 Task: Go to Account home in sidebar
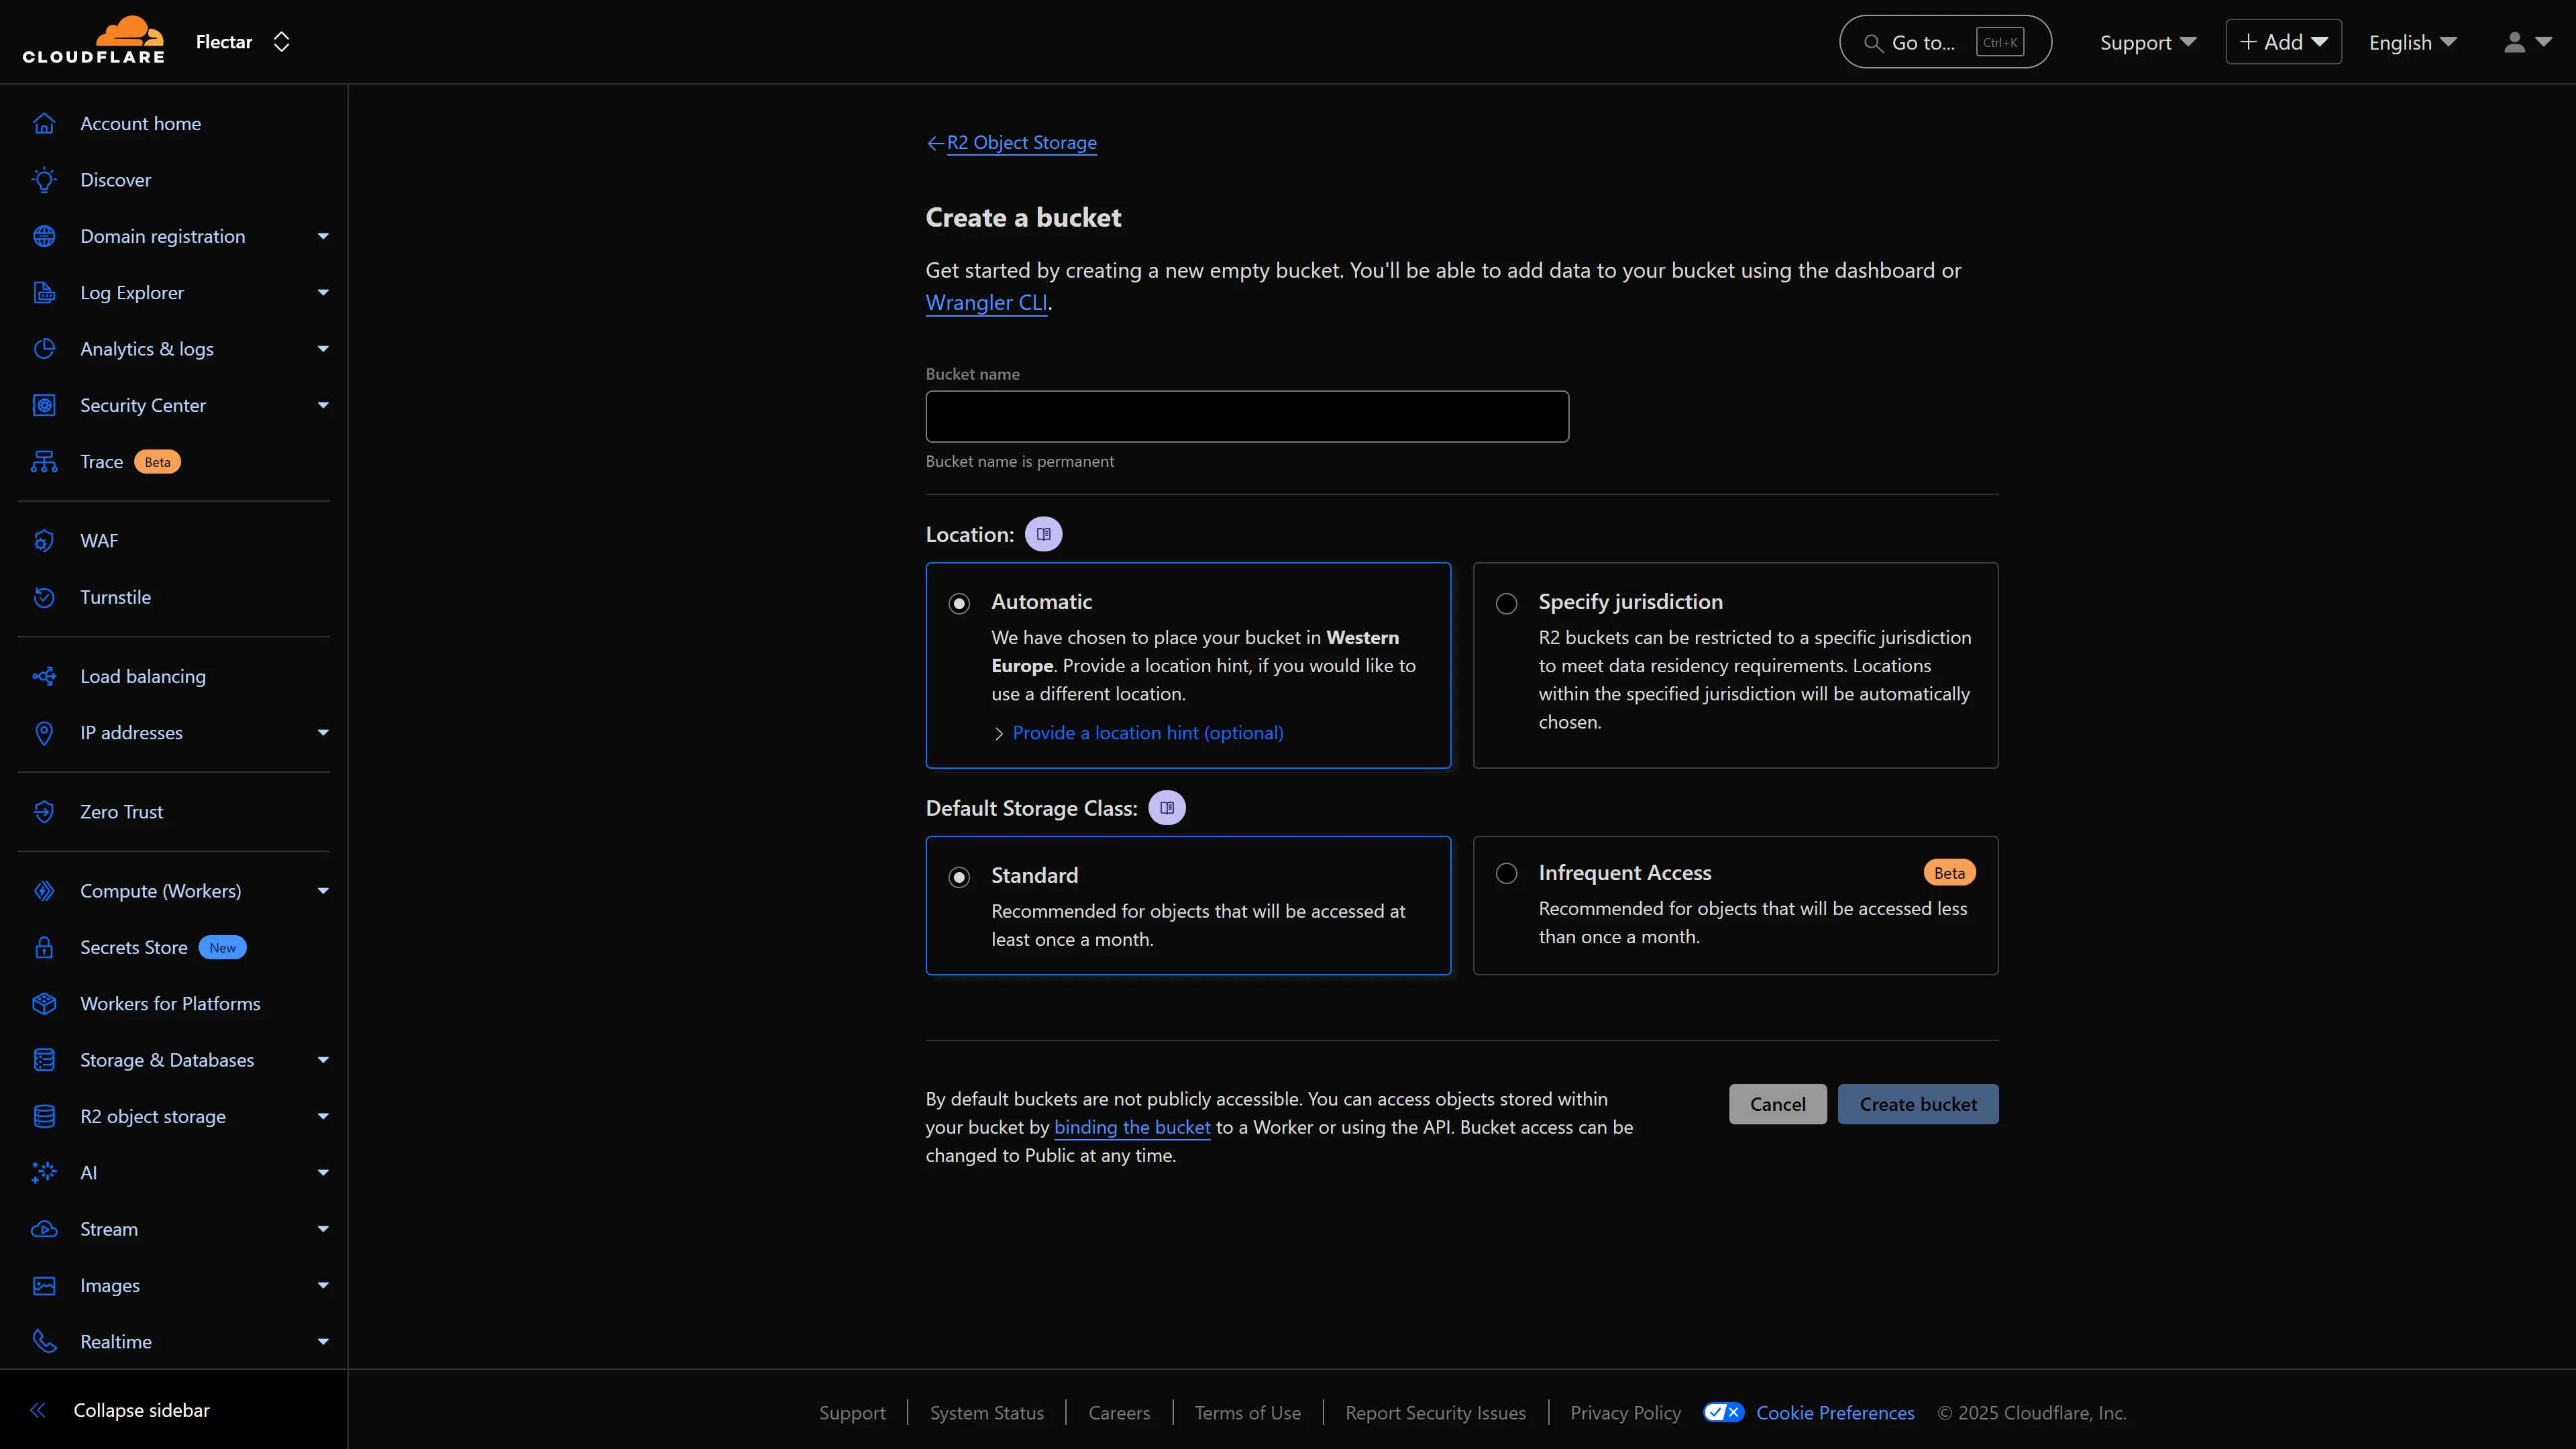pyautogui.click(x=140, y=124)
